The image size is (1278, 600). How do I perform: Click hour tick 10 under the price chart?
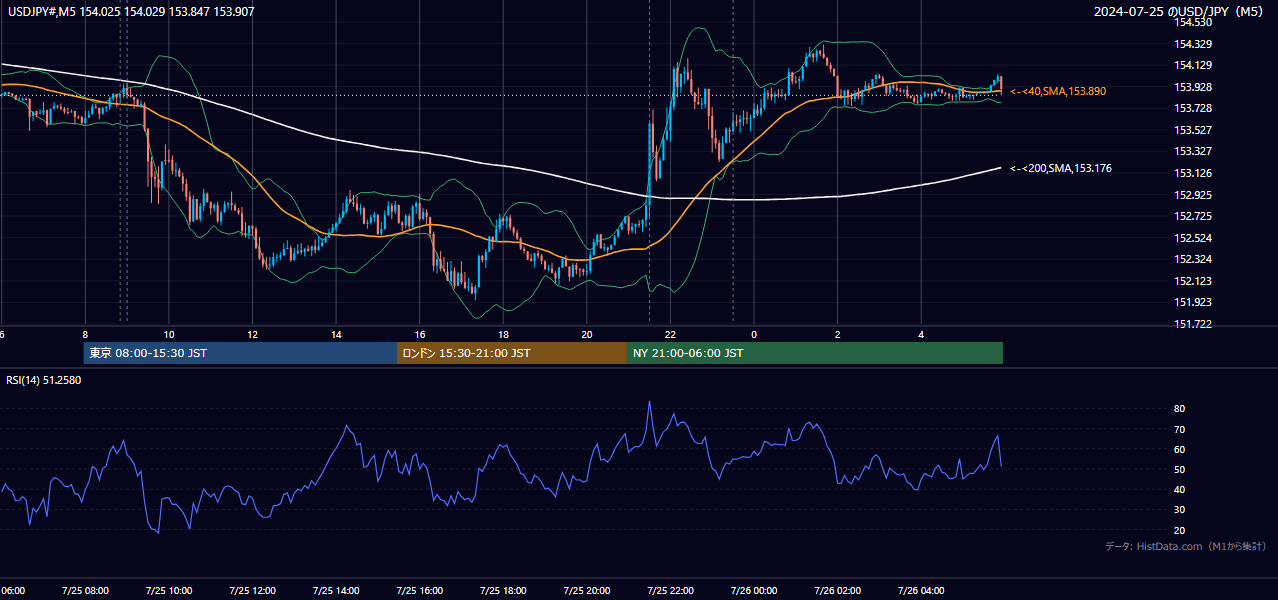coord(169,334)
